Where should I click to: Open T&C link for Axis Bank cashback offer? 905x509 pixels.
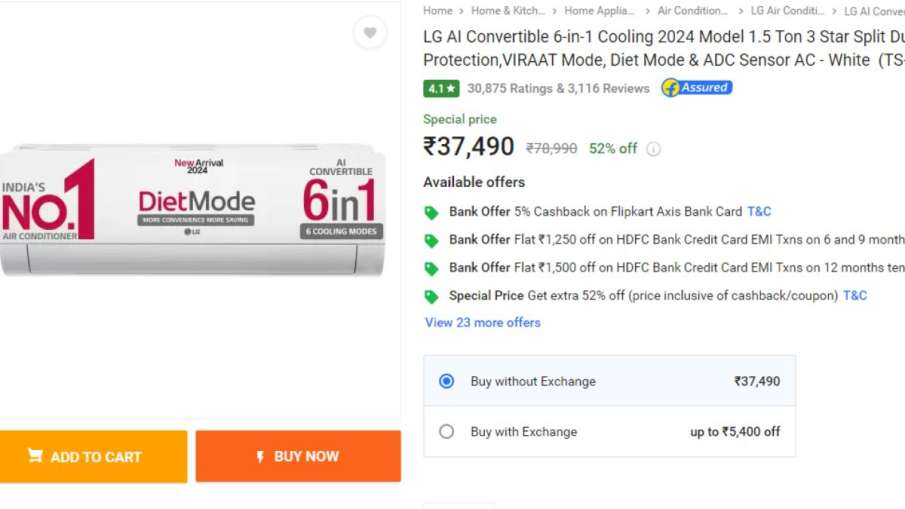point(759,212)
